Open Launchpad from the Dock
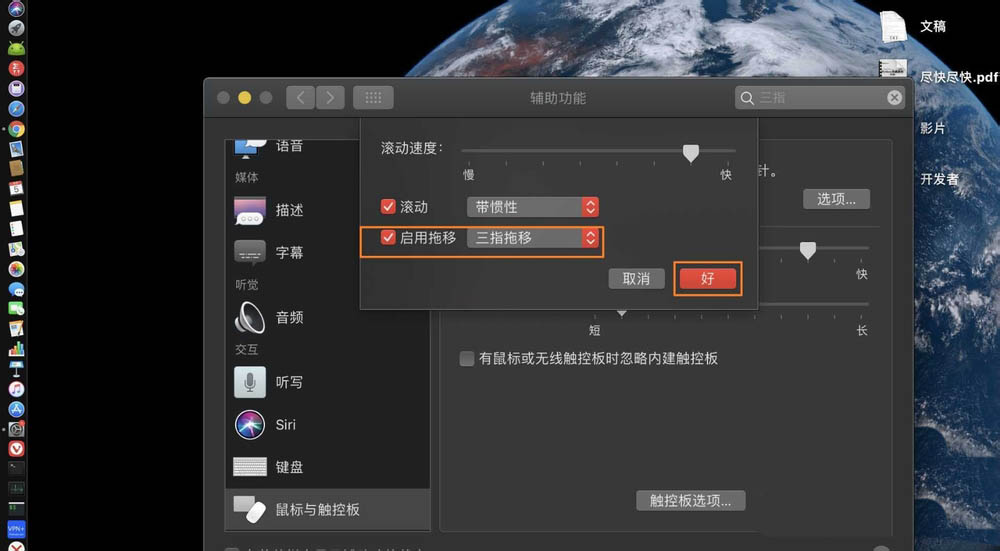Screen dimensions: 1000x551 point(16,28)
